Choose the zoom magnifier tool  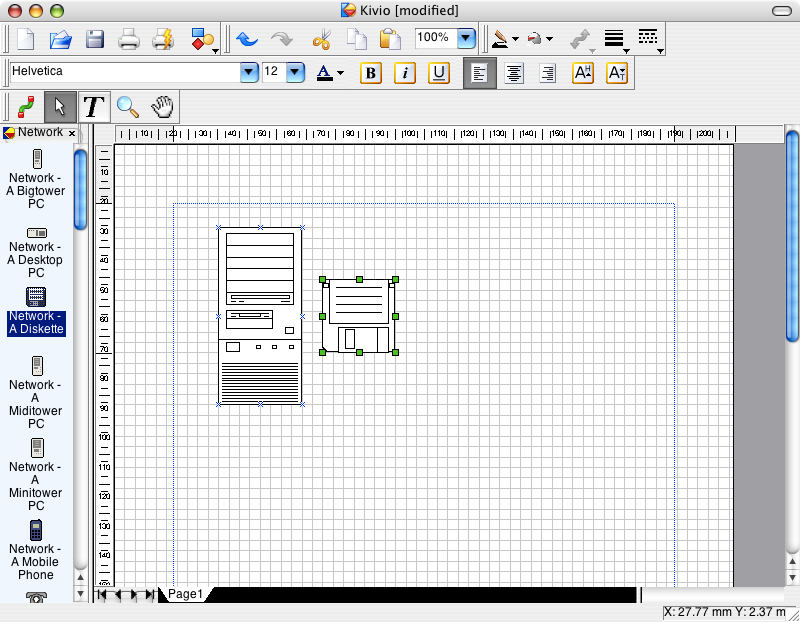point(127,106)
